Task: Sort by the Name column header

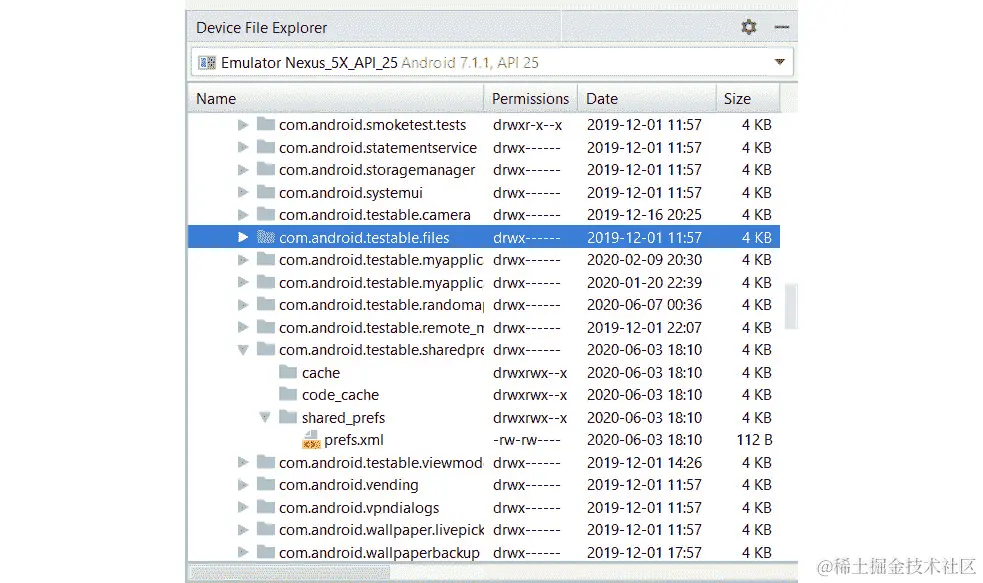Action: pos(335,98)
